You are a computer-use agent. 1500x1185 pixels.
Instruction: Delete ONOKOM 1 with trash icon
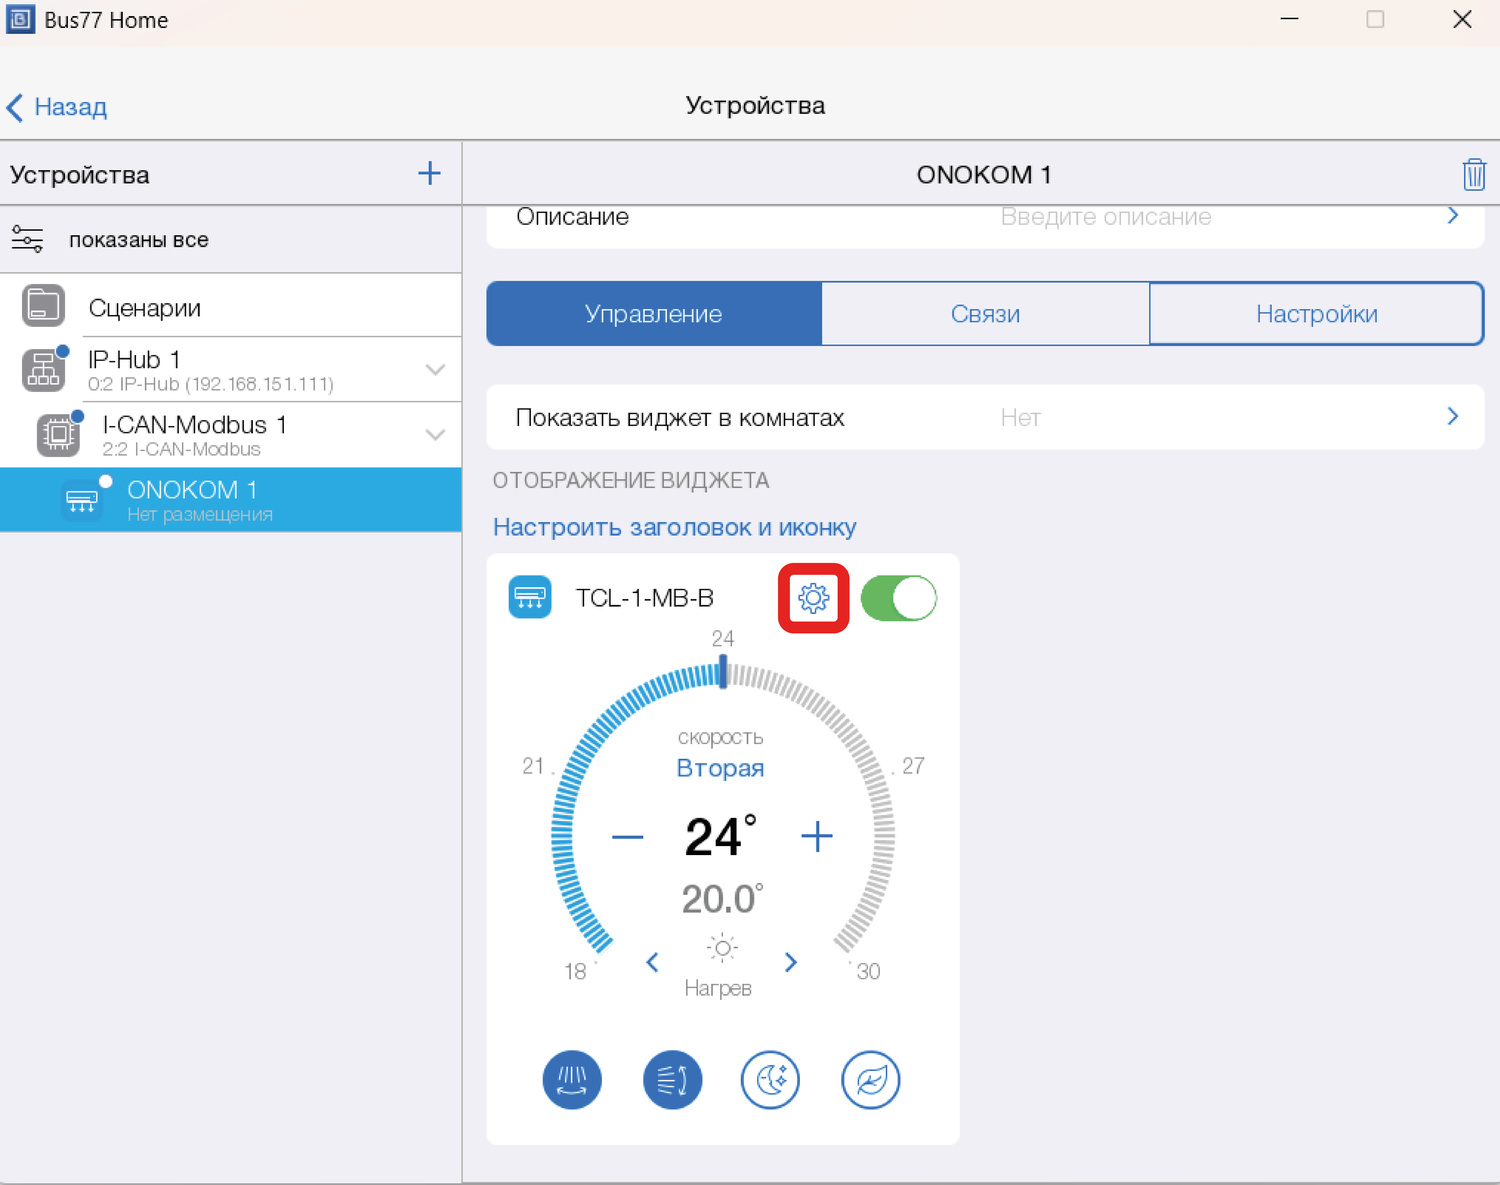pyautogui.click(x=1473, y=175)
